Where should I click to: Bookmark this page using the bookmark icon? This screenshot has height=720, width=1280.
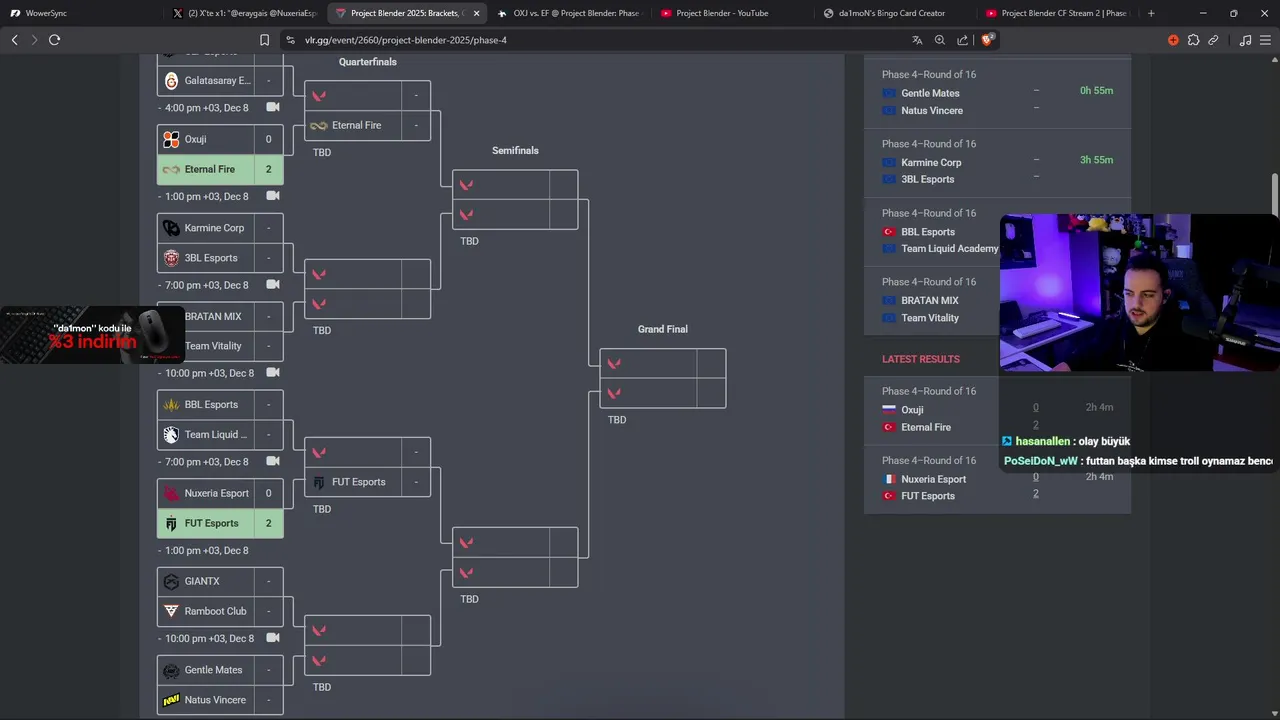pos(264,40)
